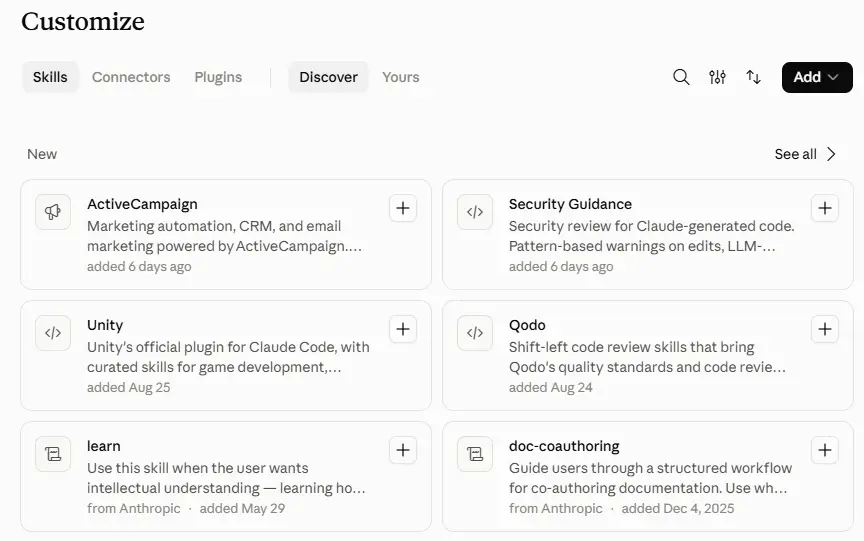
Task: Open the search magnifier icon
Action: (681, 77)
